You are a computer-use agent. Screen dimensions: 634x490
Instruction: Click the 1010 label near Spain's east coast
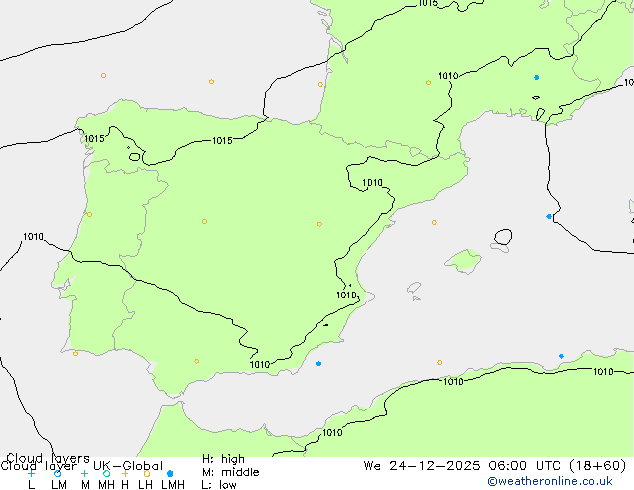click(347, 295)
